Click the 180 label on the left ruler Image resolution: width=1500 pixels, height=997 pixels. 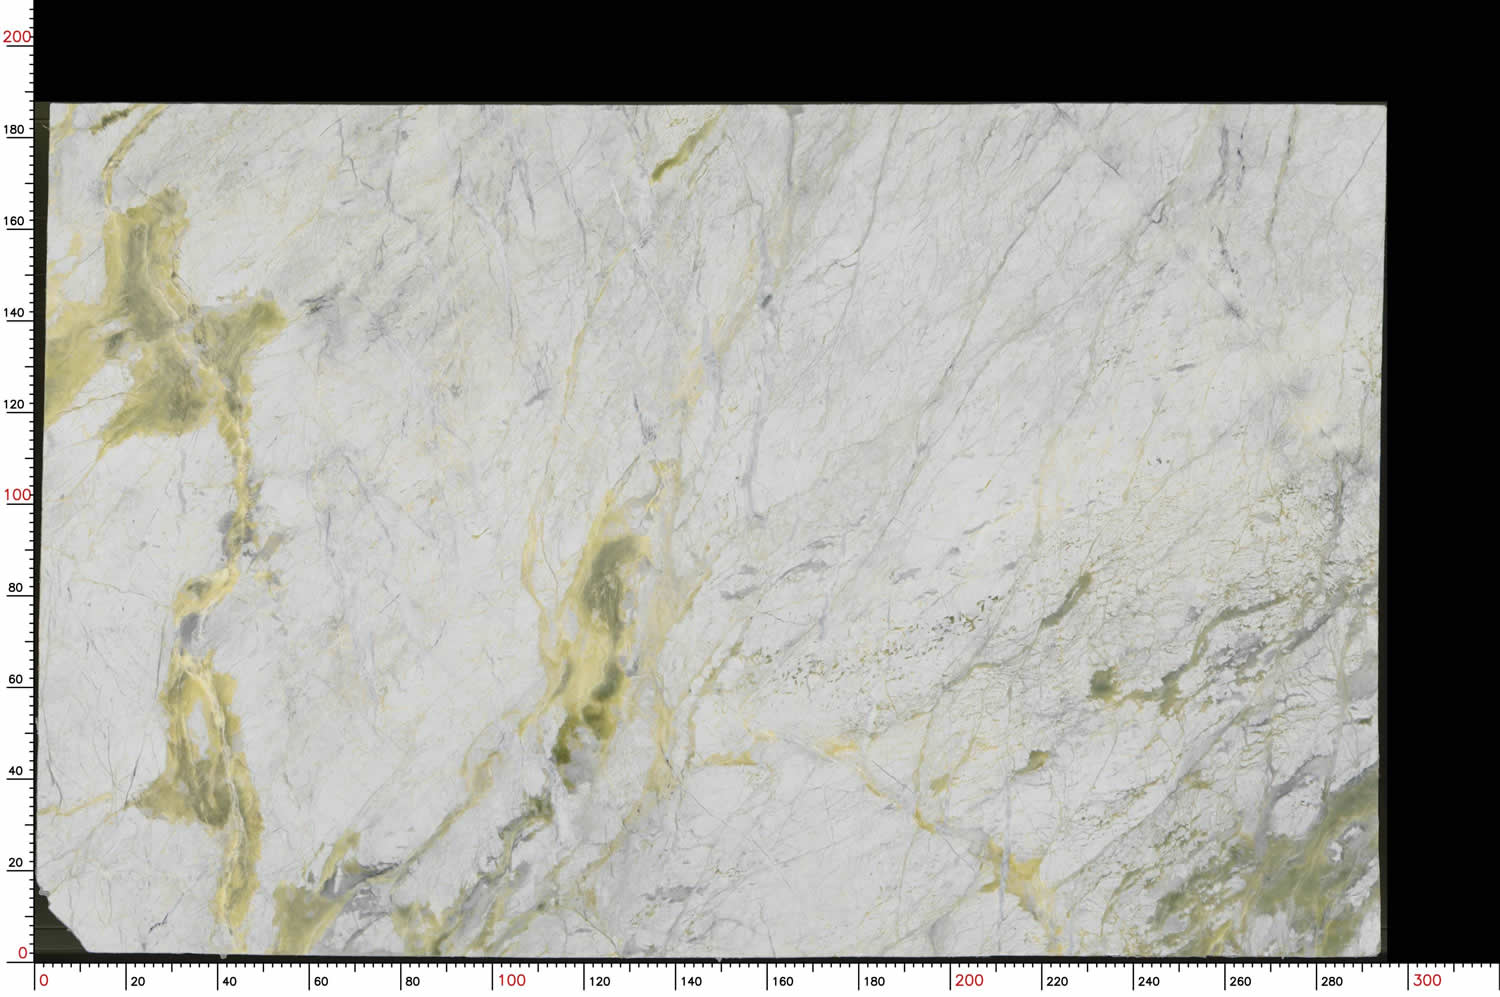(x=14, y=129)
